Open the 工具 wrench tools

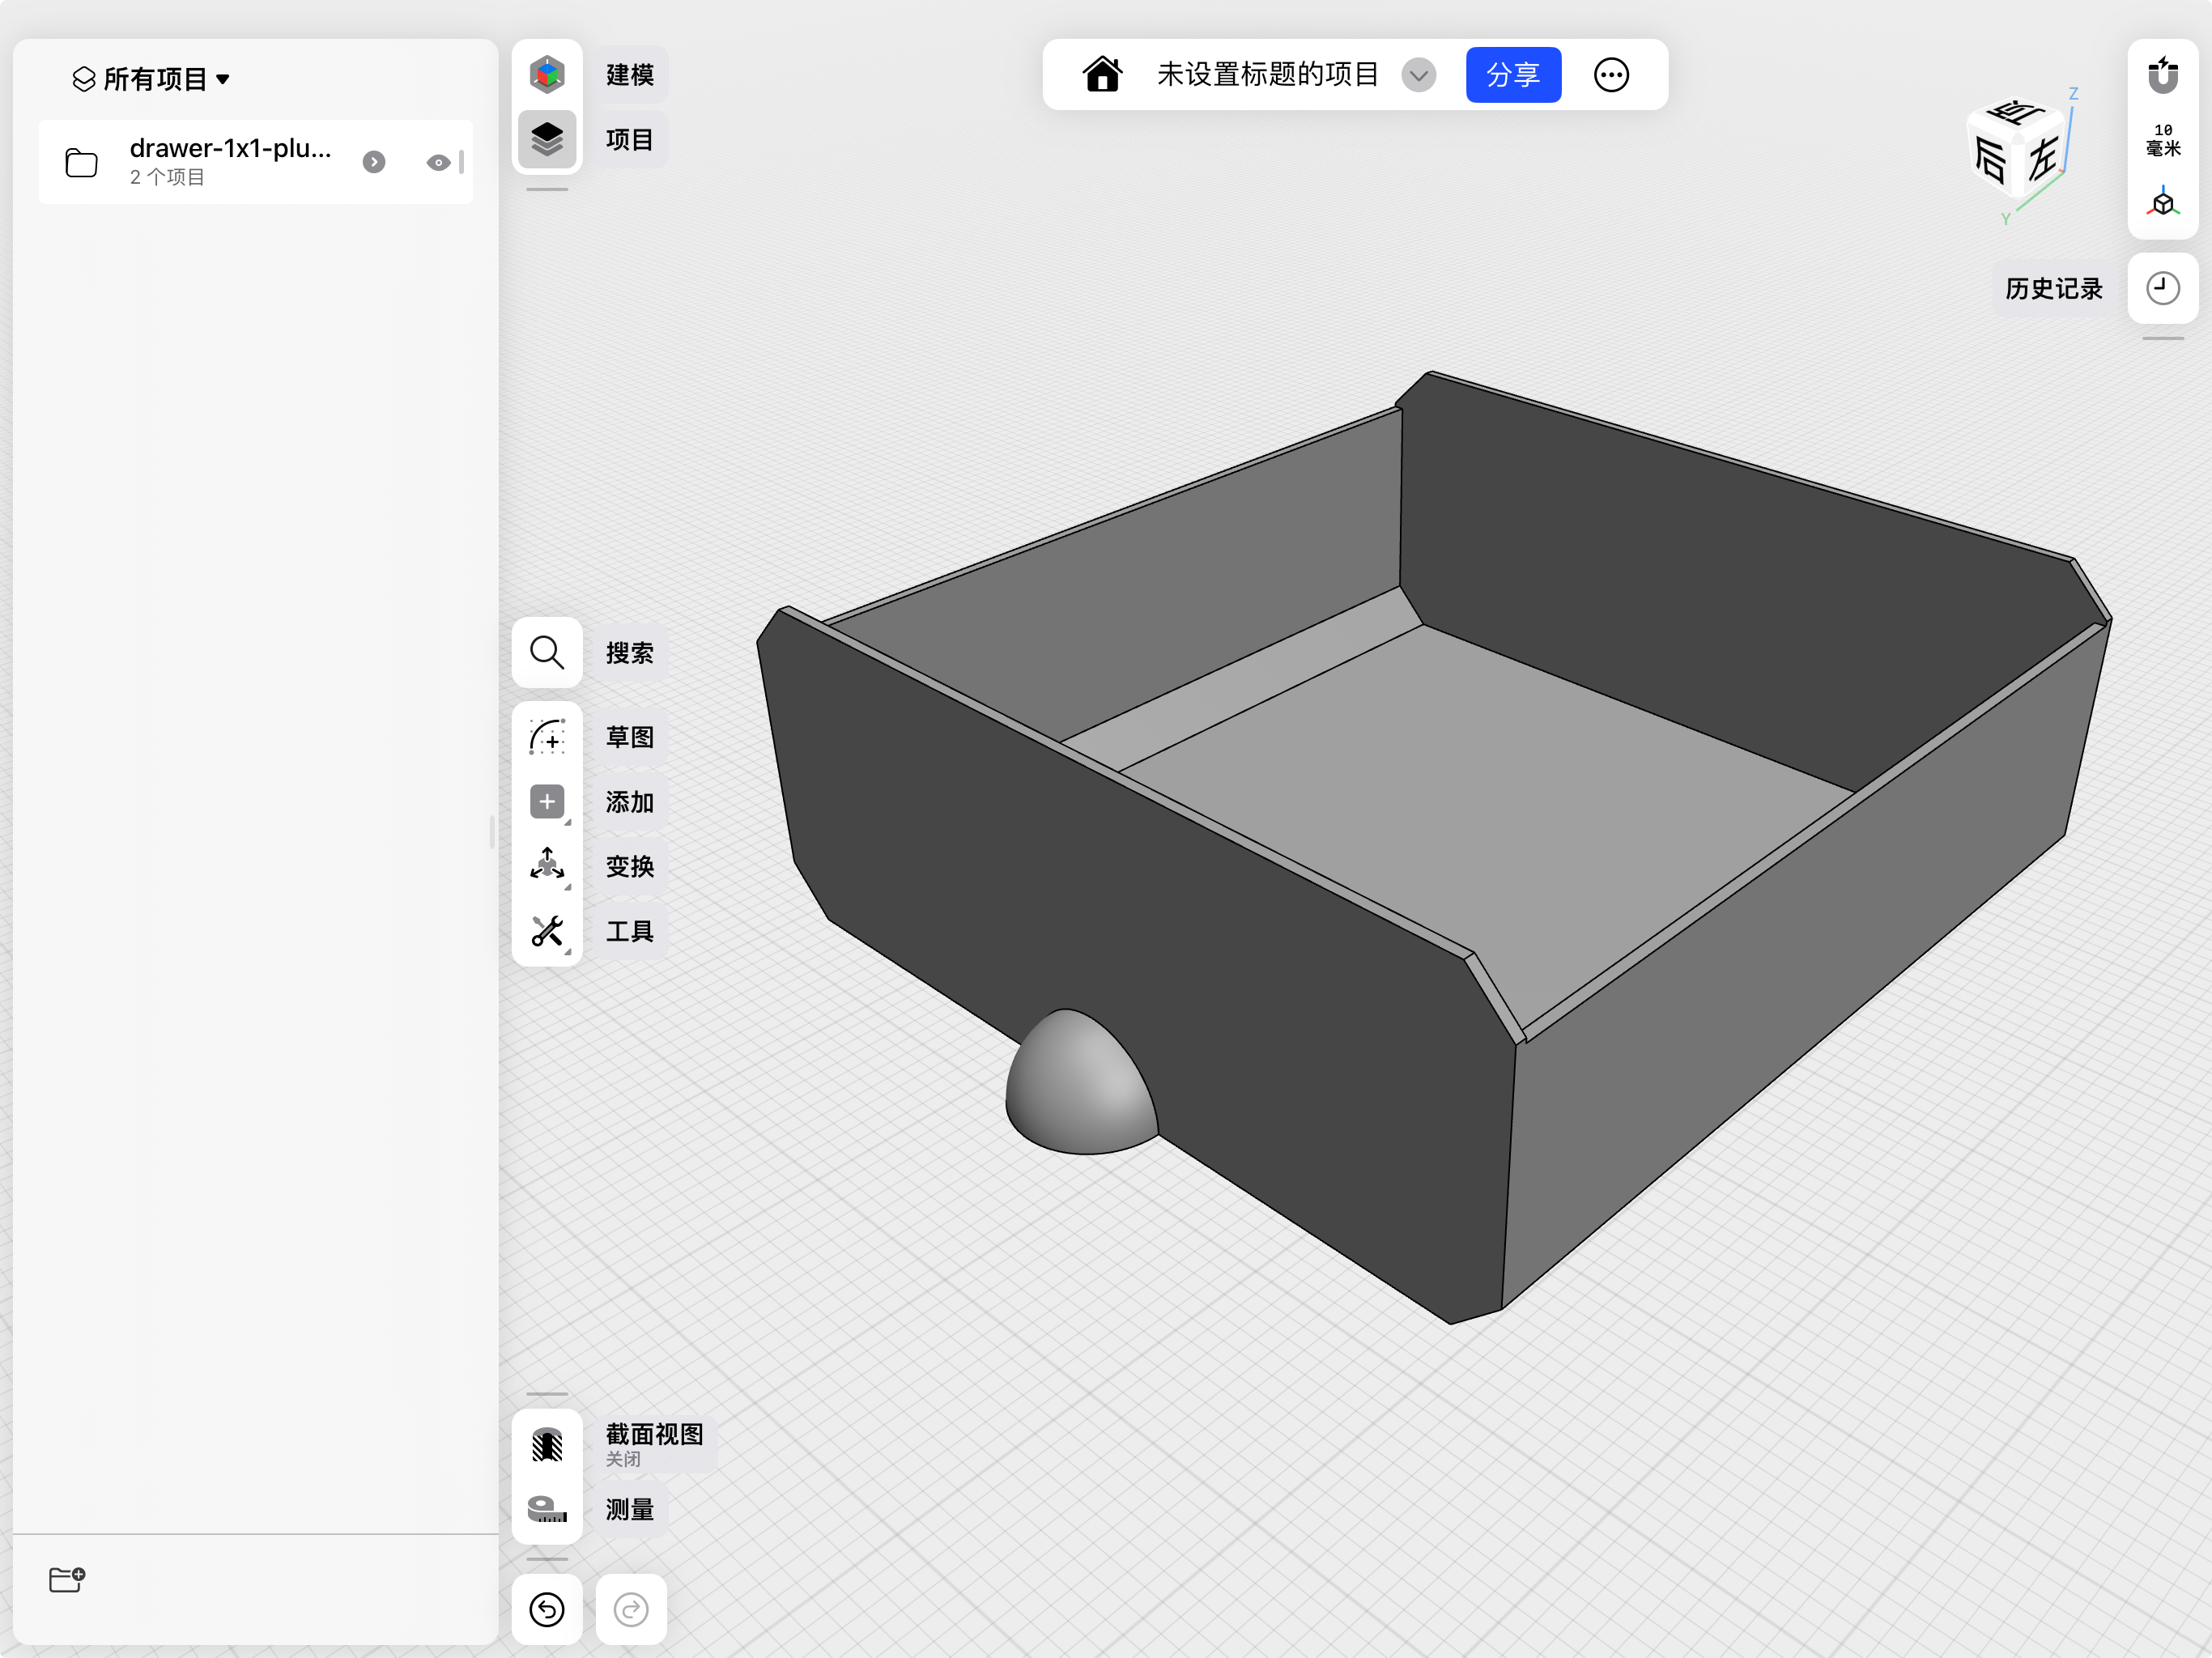[x=547, y=931]
